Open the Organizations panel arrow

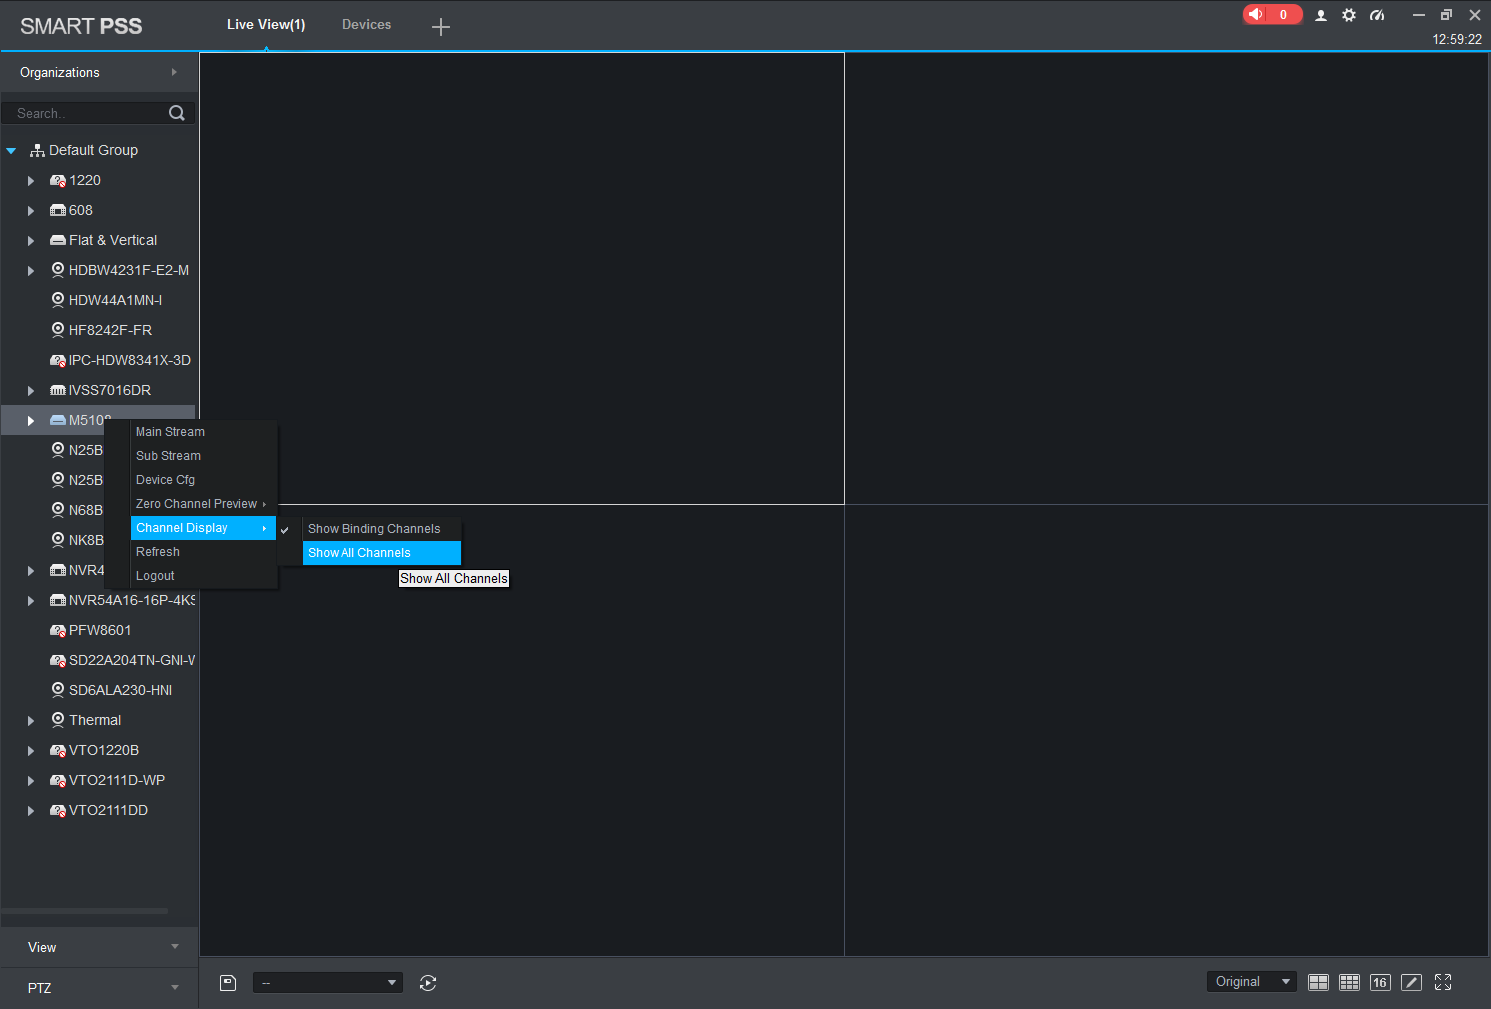pos(174,72)
